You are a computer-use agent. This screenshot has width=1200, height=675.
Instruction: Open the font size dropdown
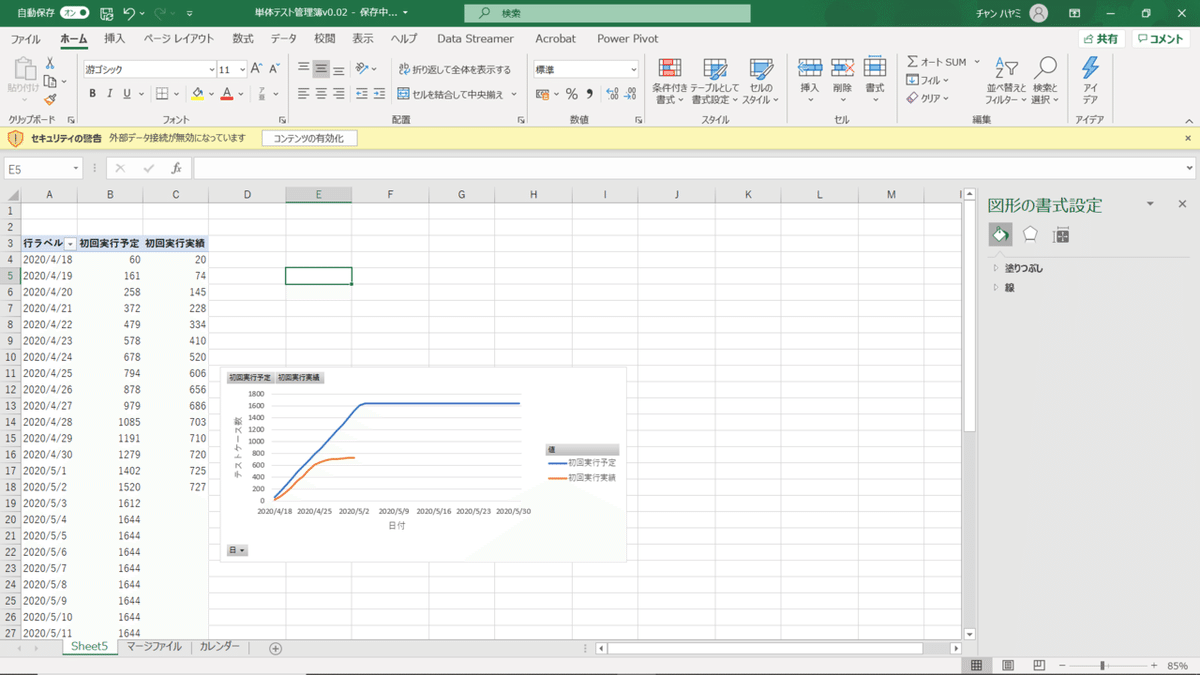(x=242, y=70)
